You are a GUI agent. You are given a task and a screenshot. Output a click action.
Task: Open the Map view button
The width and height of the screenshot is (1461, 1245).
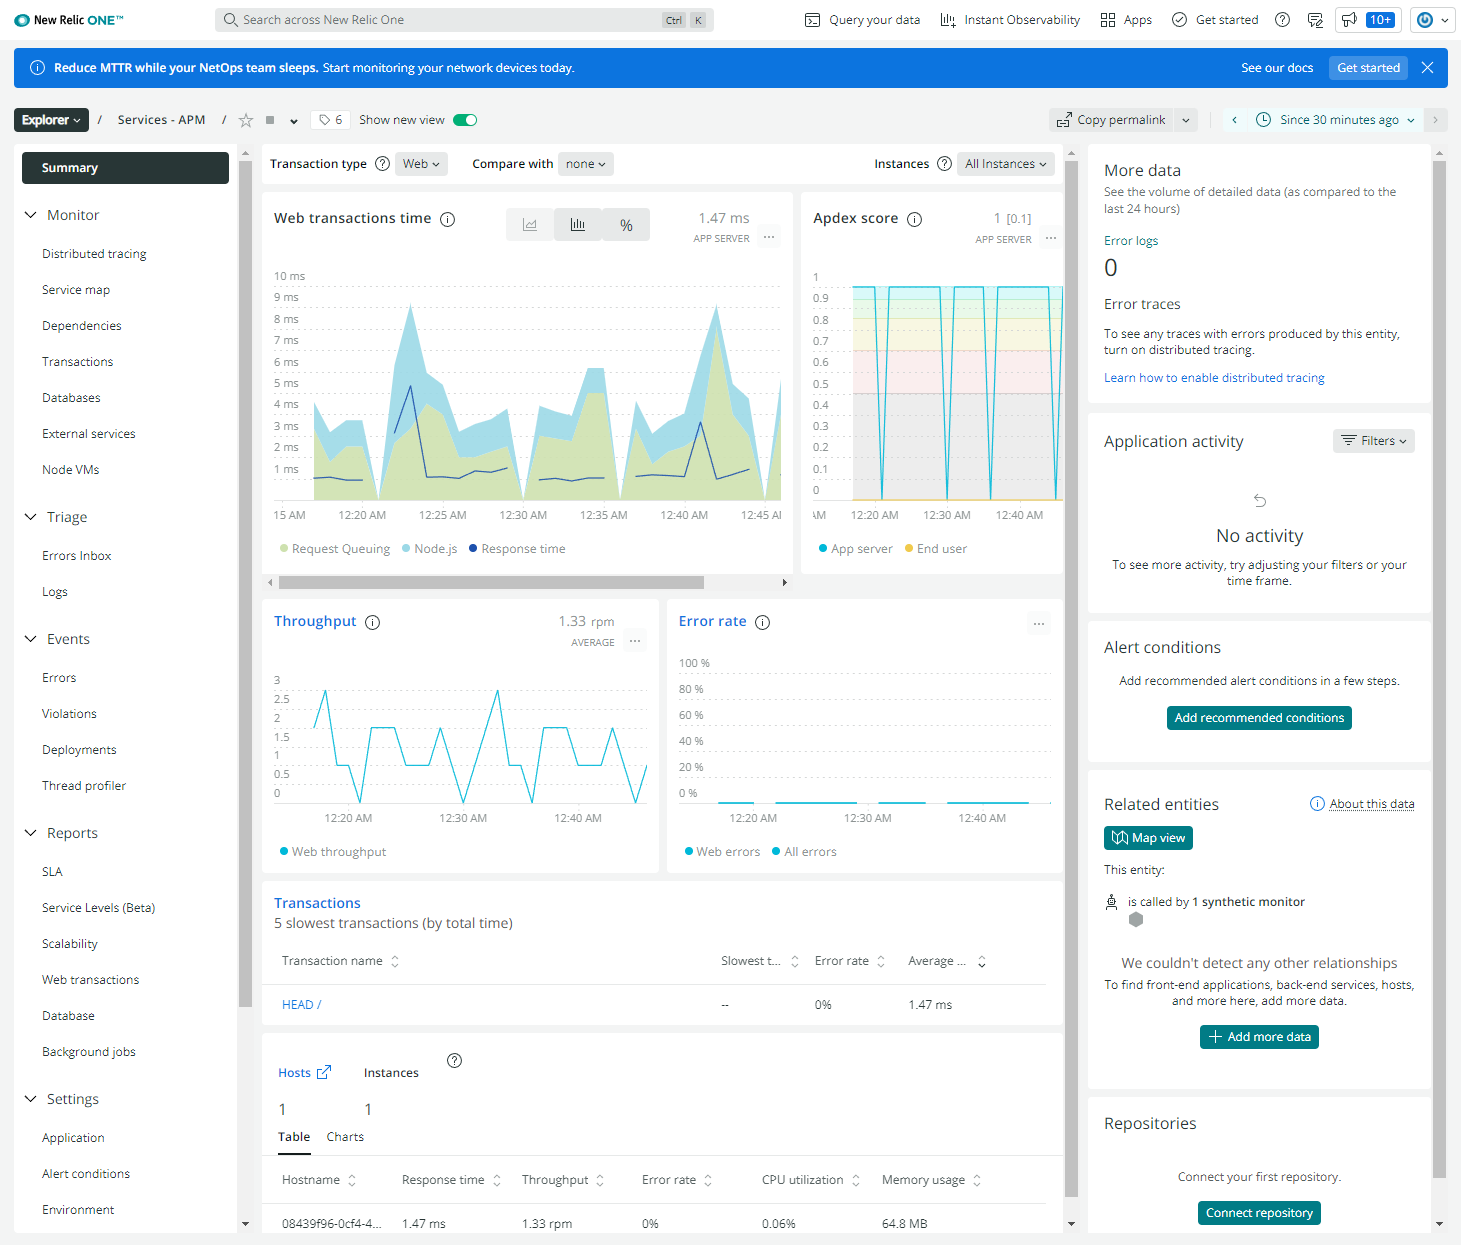click(1148, 838)
